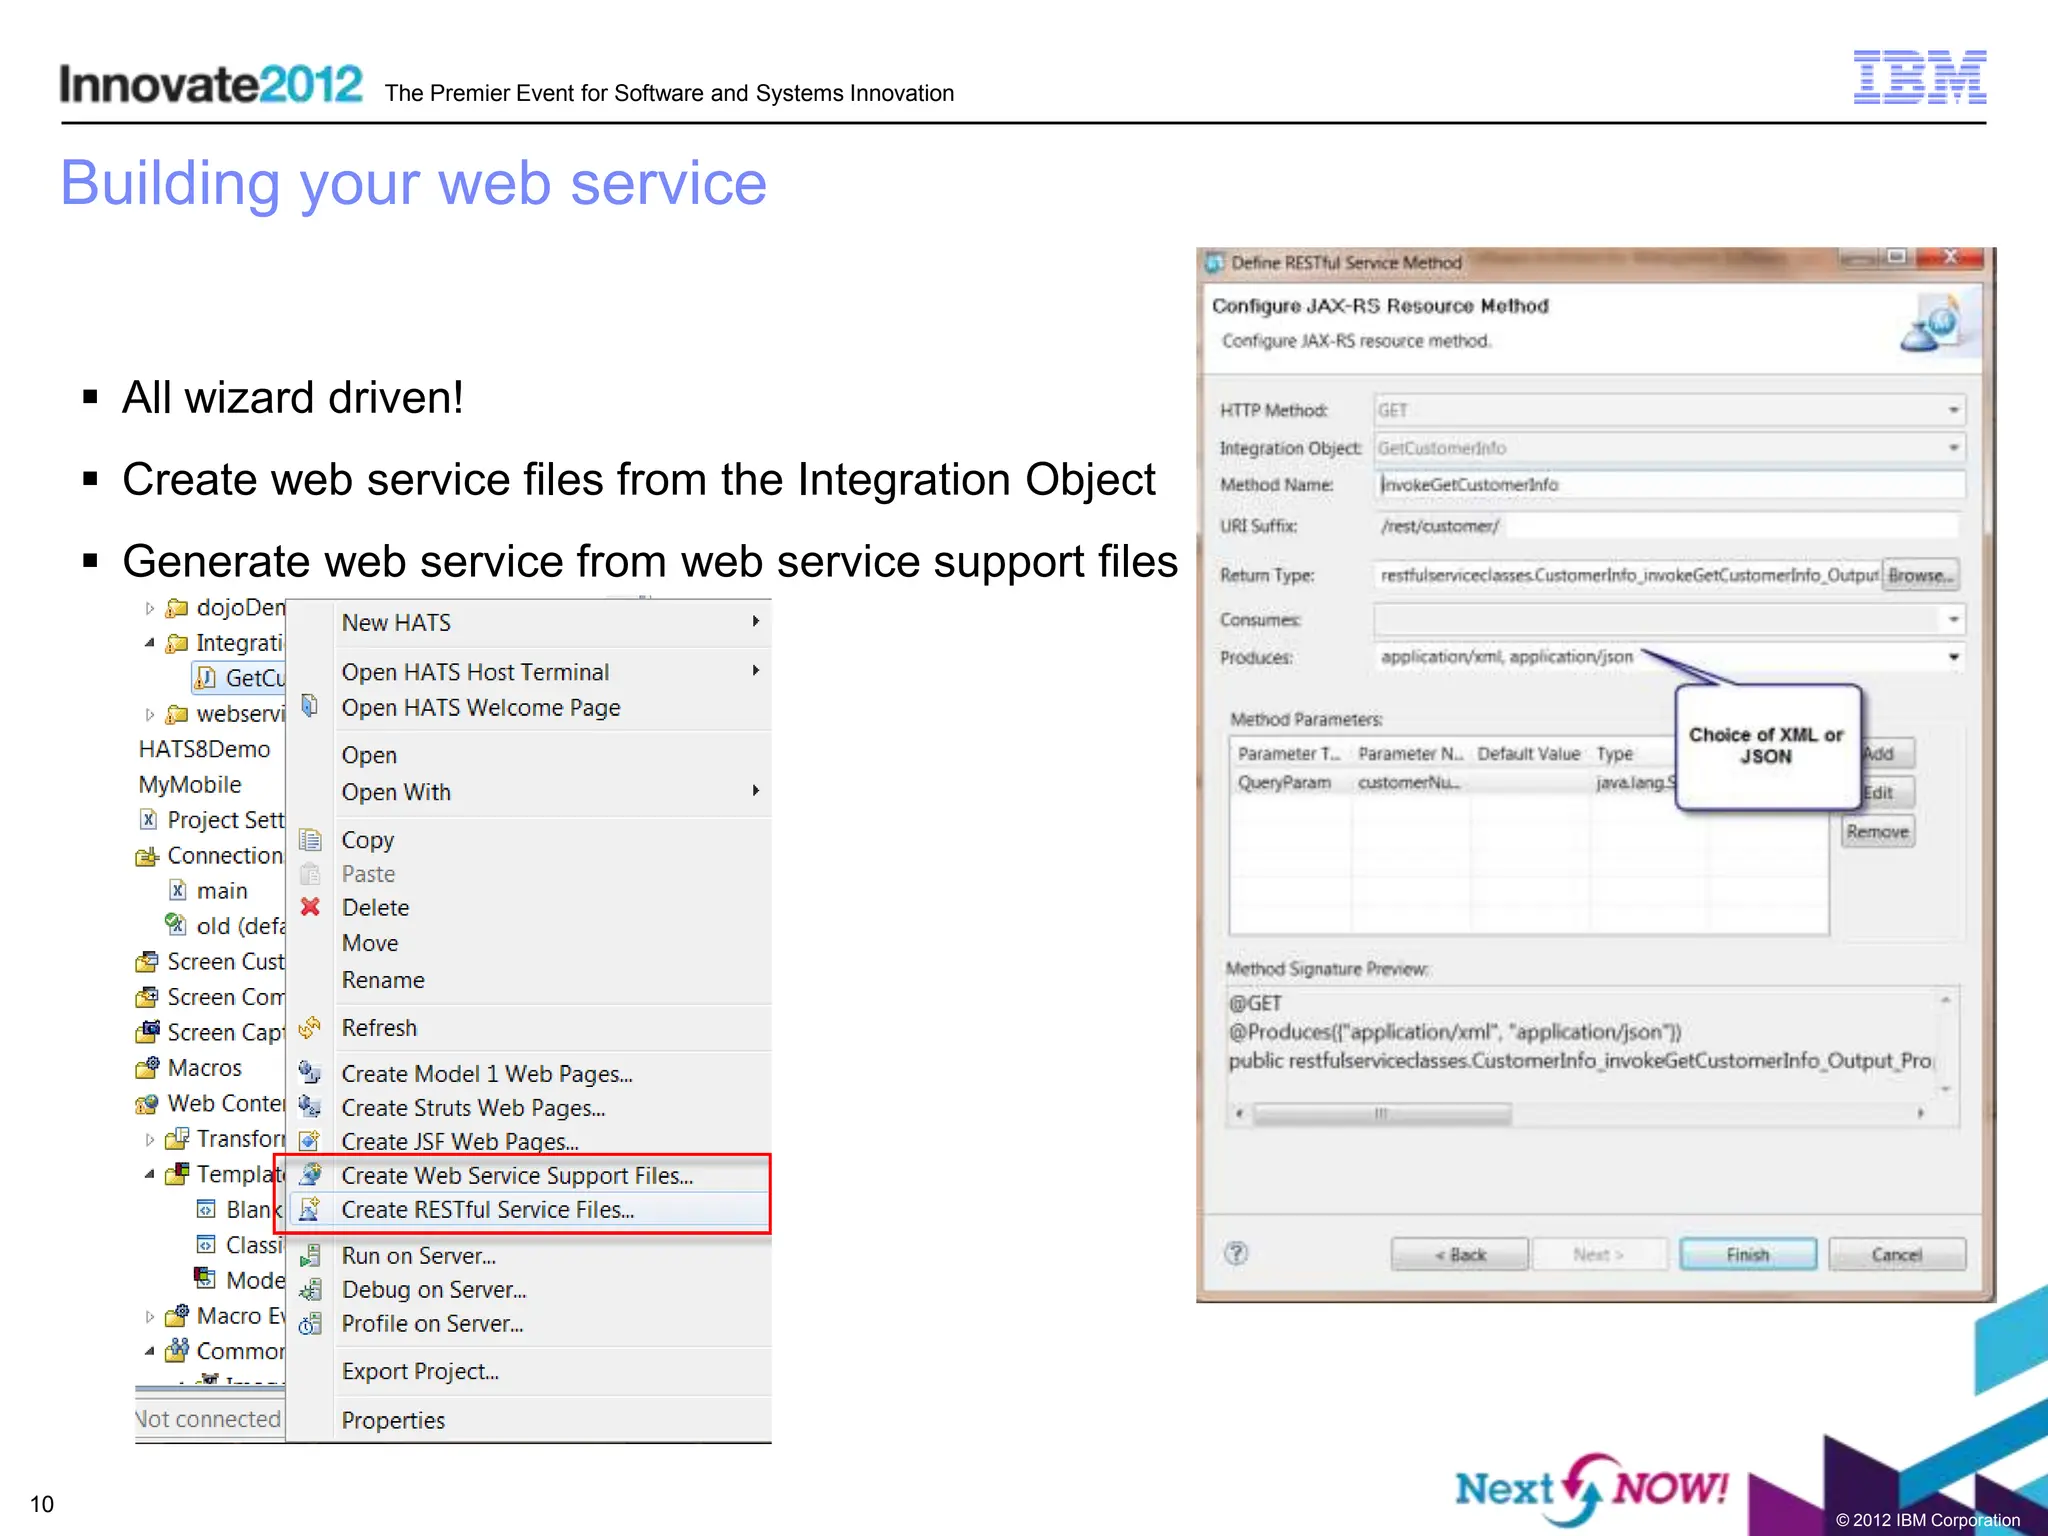Click the help question mark icon in dialog
2048x1536 pixels.
pyautogui.click(x=1237, y=1253)
